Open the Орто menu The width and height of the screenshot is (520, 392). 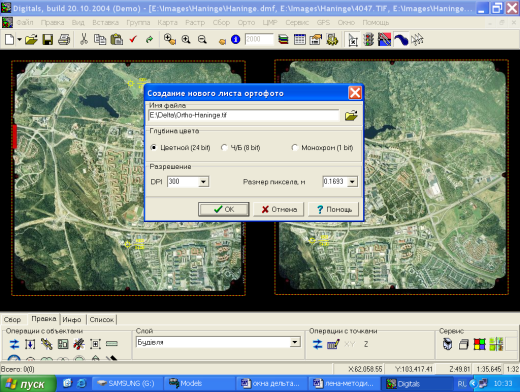[x=246, y=22]
